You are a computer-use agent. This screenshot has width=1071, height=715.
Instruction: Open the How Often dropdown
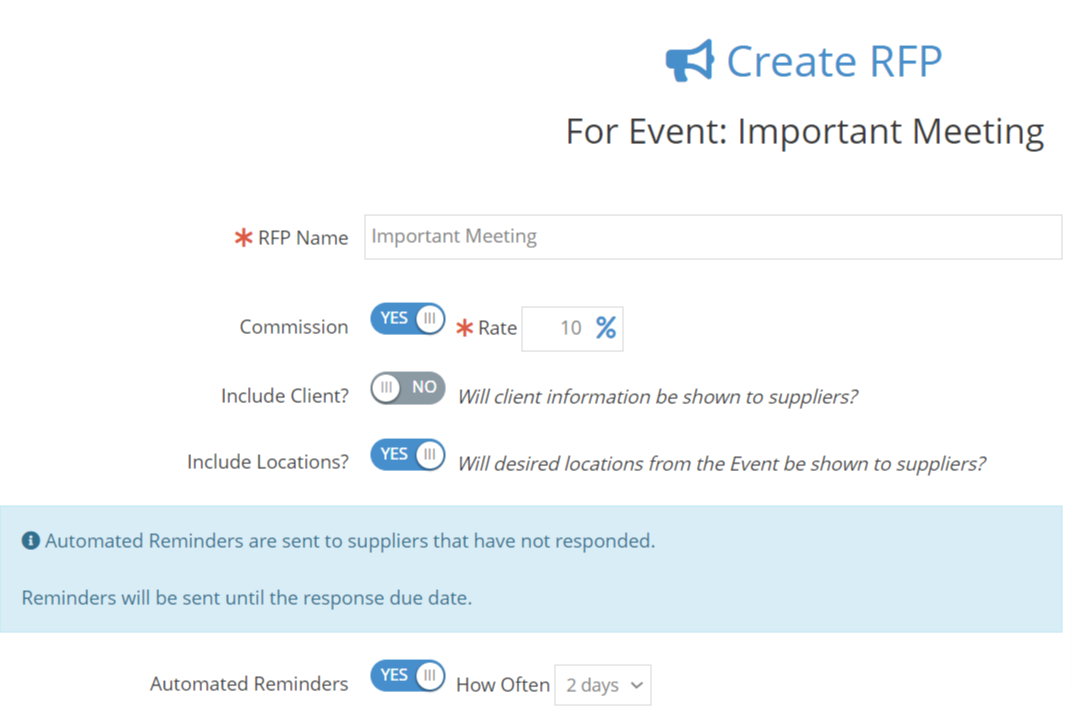click(x=602, y=685)
